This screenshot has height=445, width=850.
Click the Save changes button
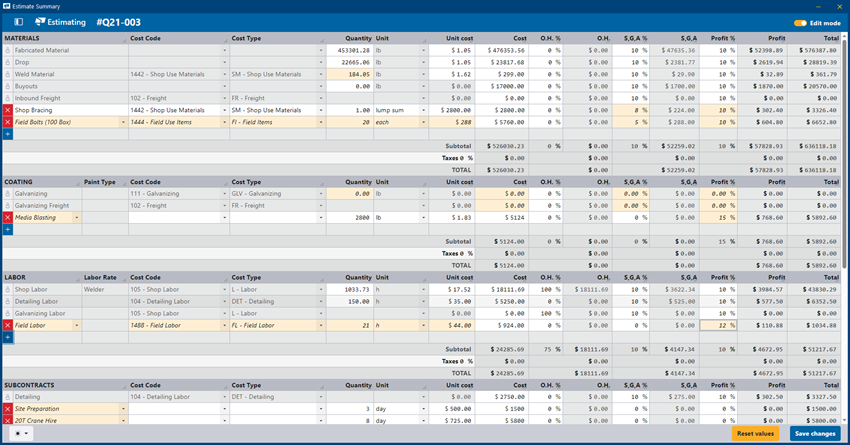(x=816, y=434)
